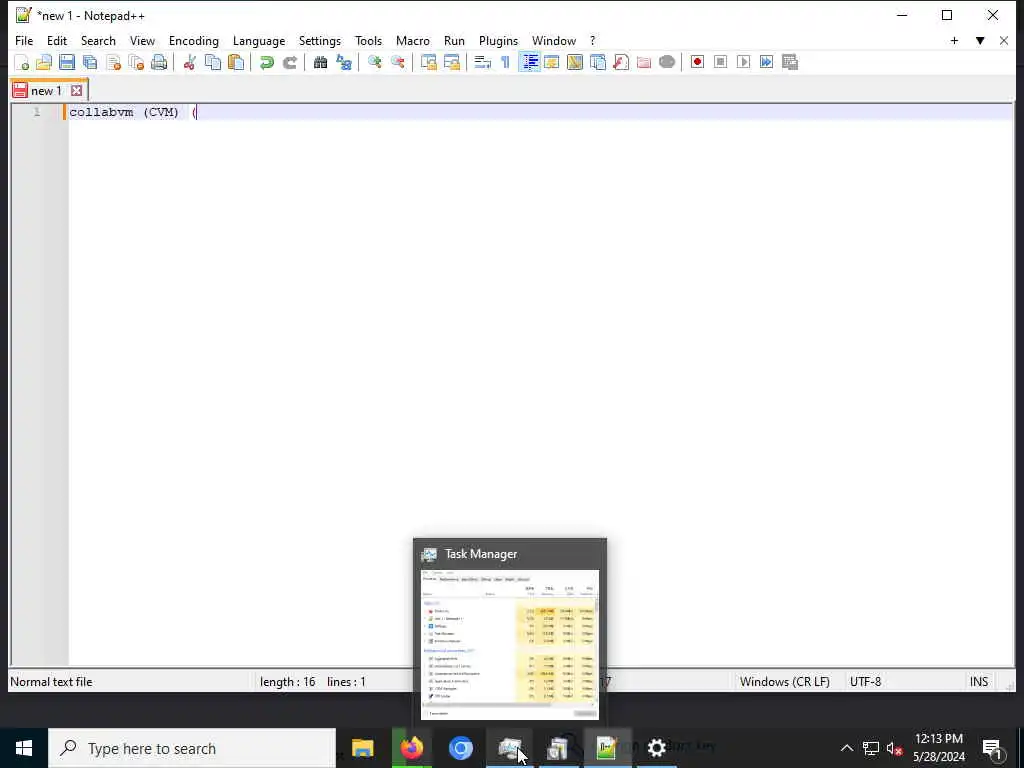The height and width of the screenshot is (768, 1024).
Task: Save the document with the Save icon
Action: (x=67, y=62)
